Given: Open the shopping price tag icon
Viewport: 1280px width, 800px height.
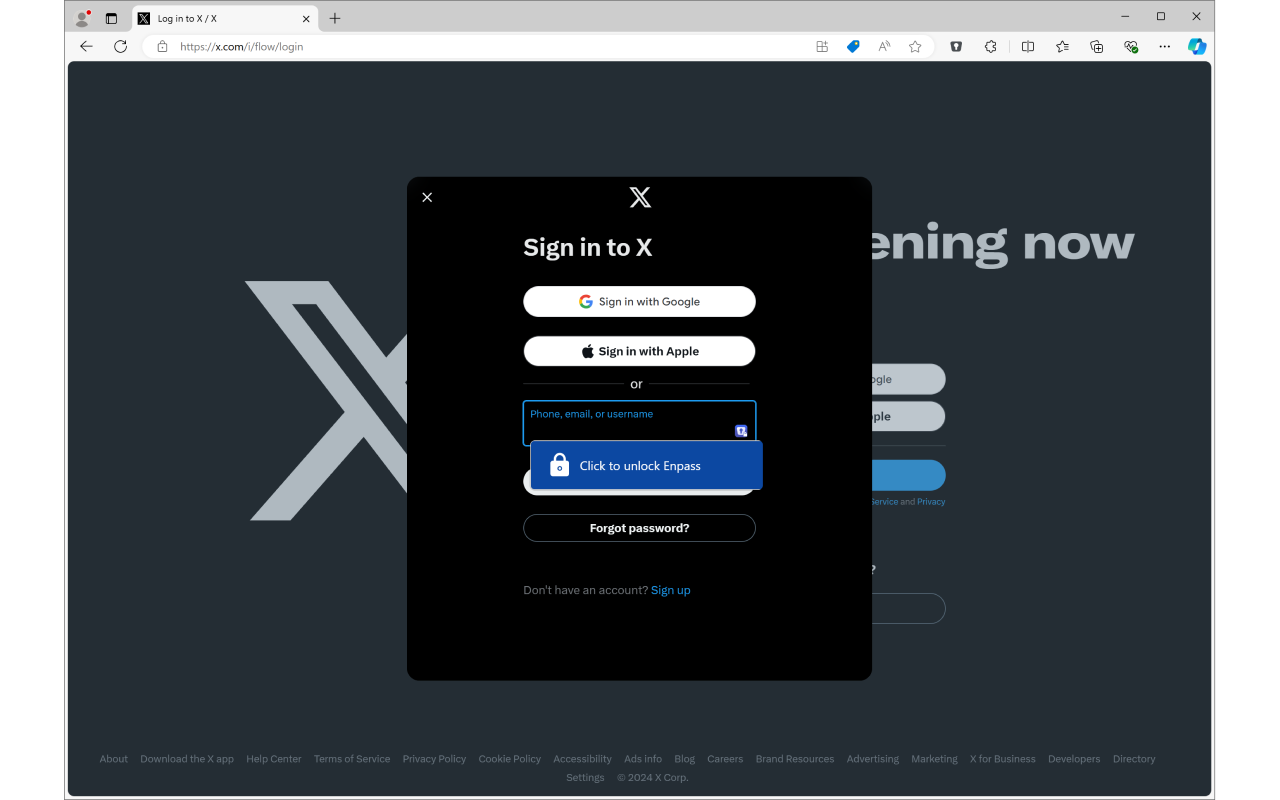Looking at the screenshot, I should coord(853,46).
